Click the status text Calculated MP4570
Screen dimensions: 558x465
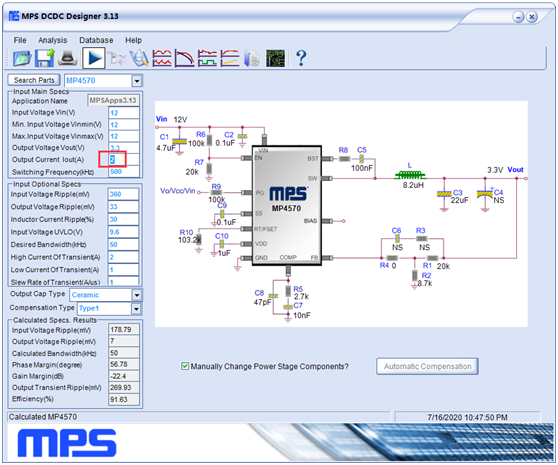click(x=43, y=417)
